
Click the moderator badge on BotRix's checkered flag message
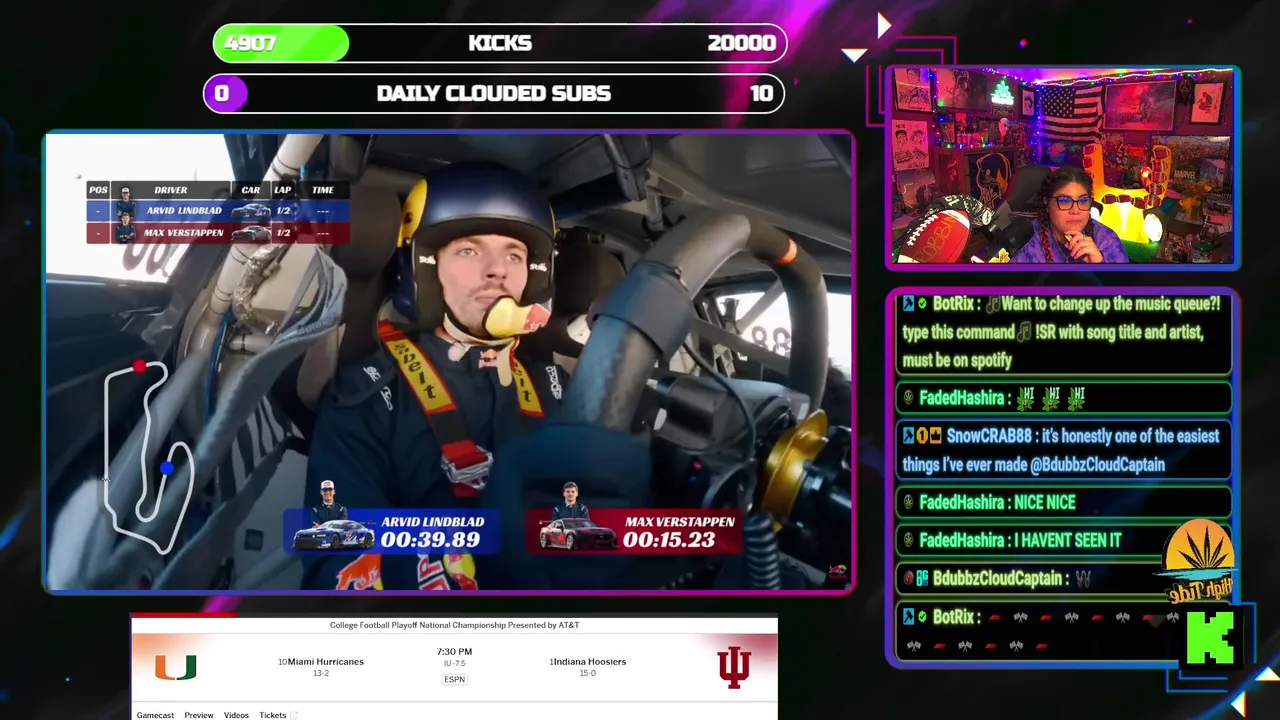[x=908, y=617]
